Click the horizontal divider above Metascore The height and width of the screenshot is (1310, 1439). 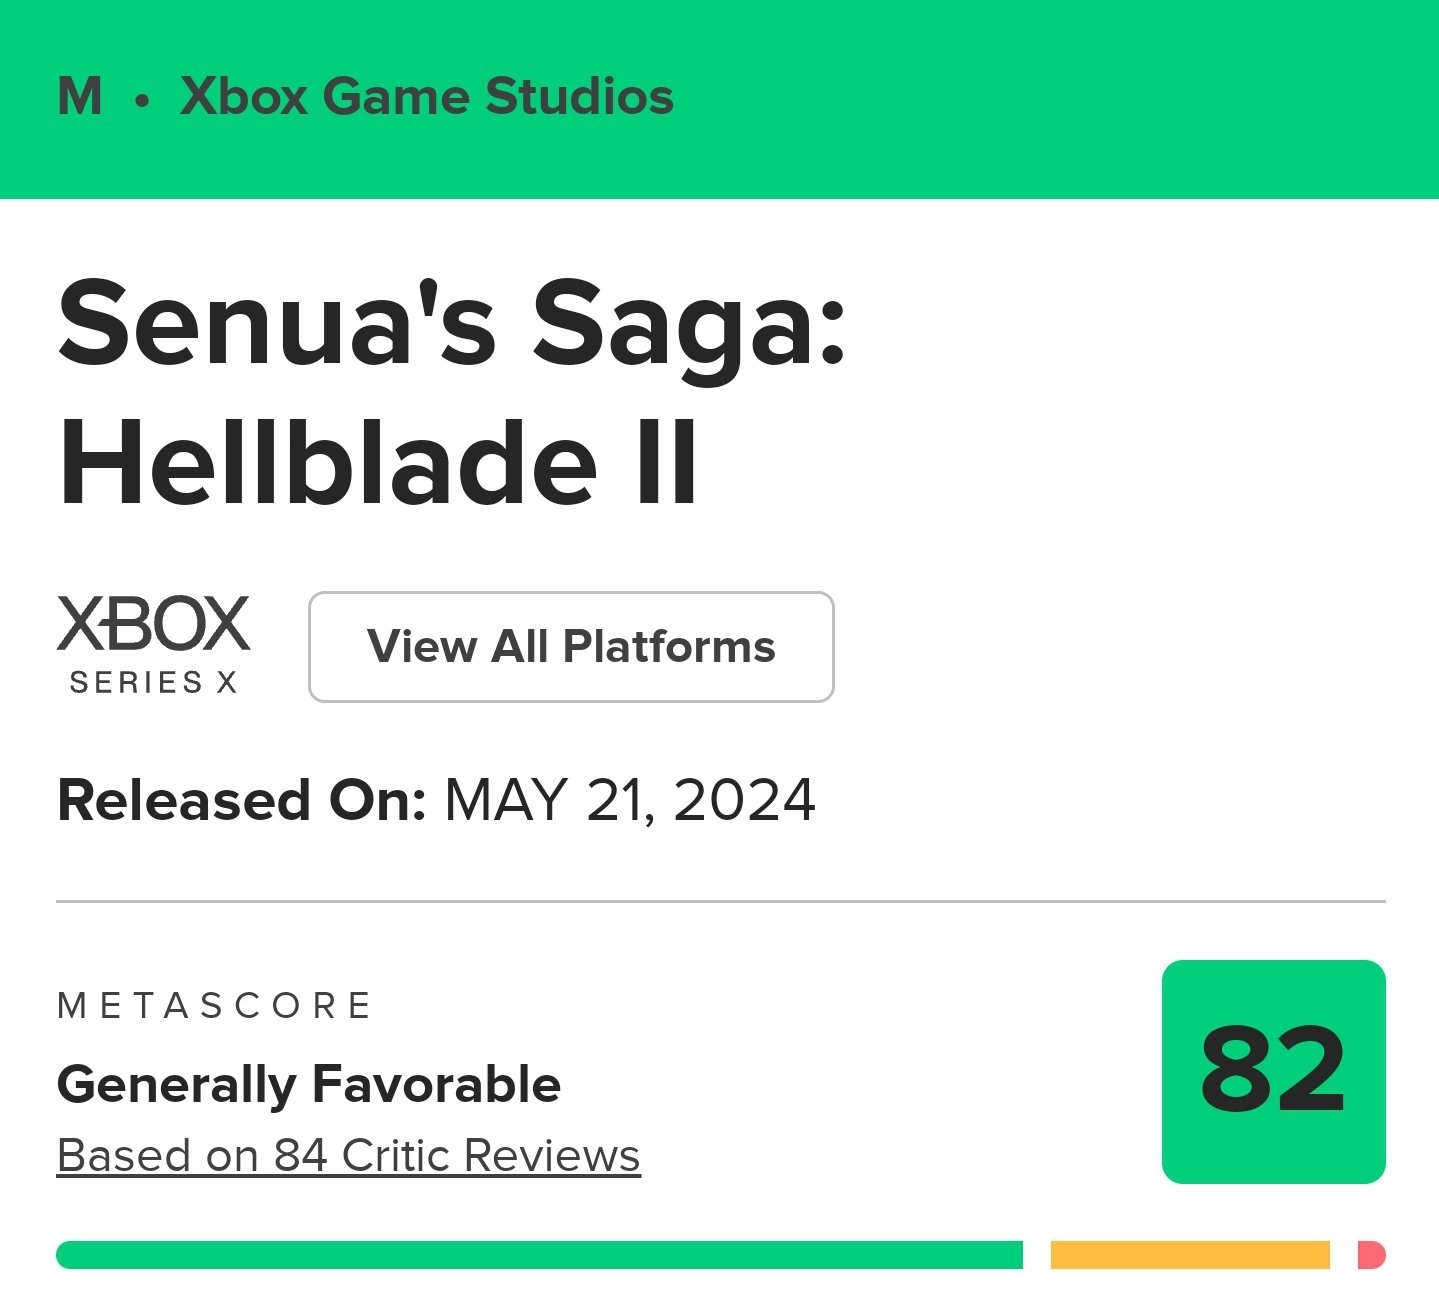coord(721,901)
